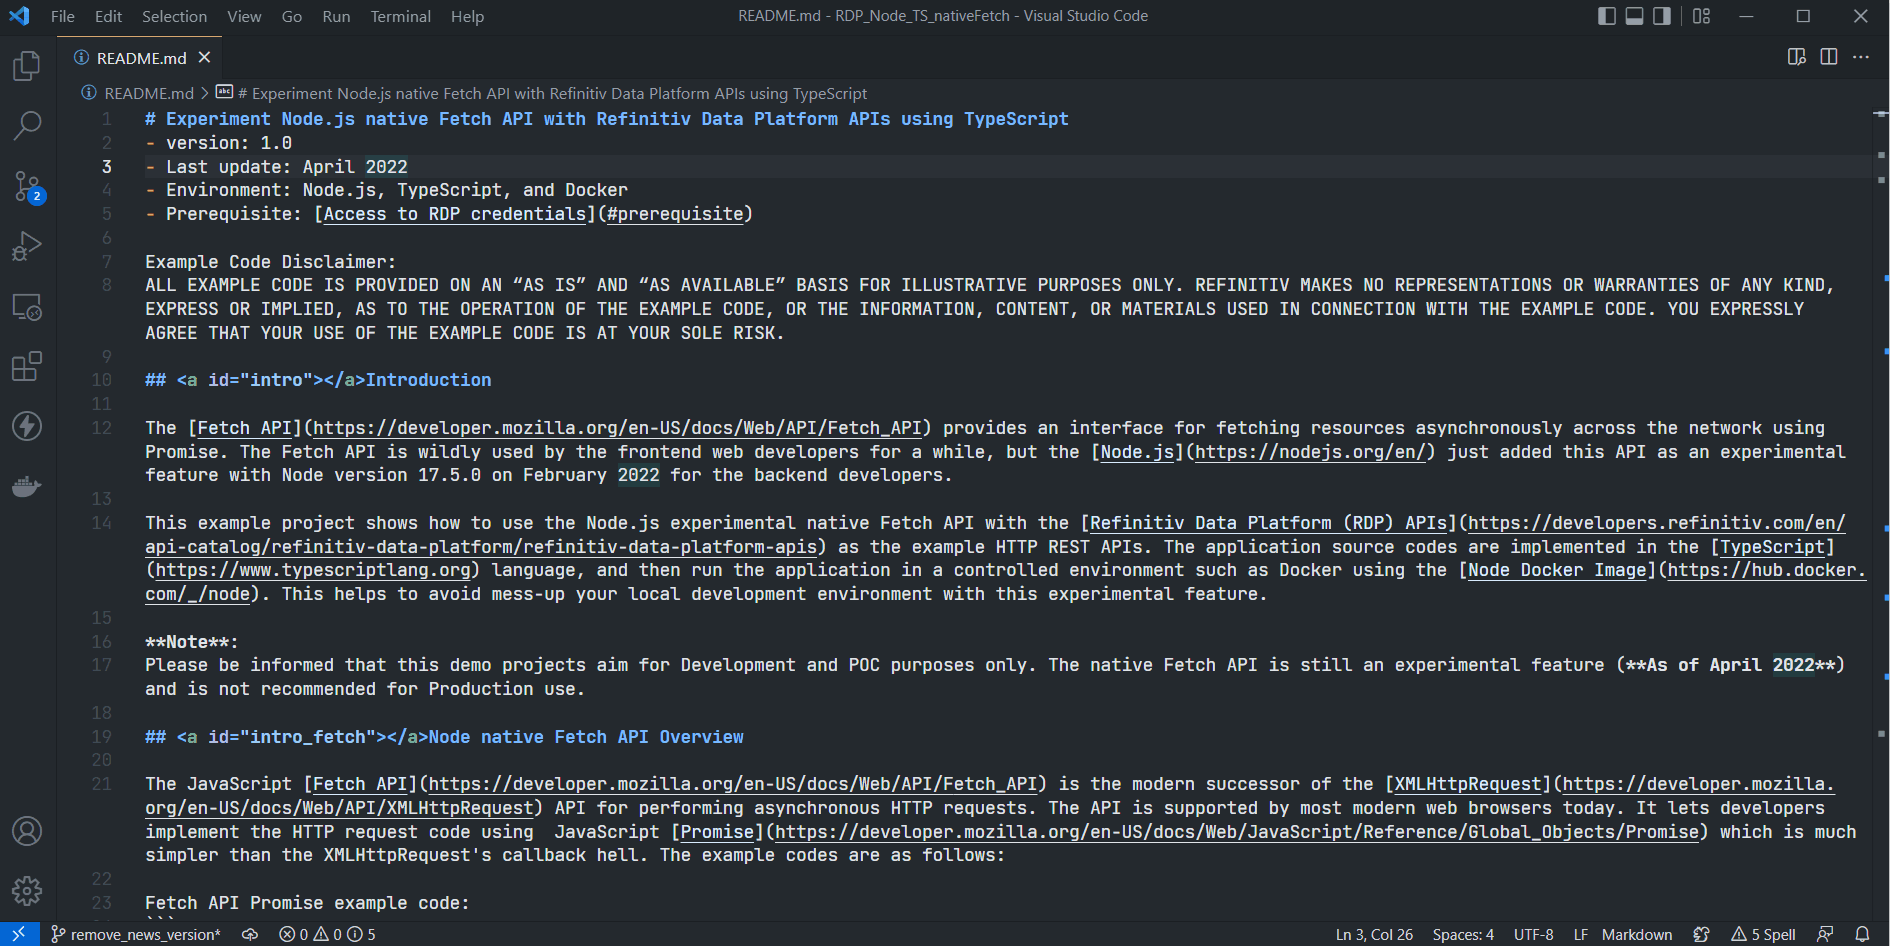Open Remote Explorer view
Screen dimensions: 1890x946
(x=27, y=306)
